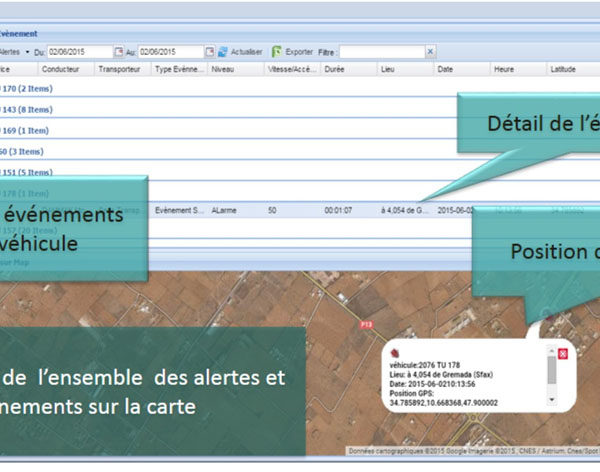Open the Du date calendar picker

click(x=119, y=51)
